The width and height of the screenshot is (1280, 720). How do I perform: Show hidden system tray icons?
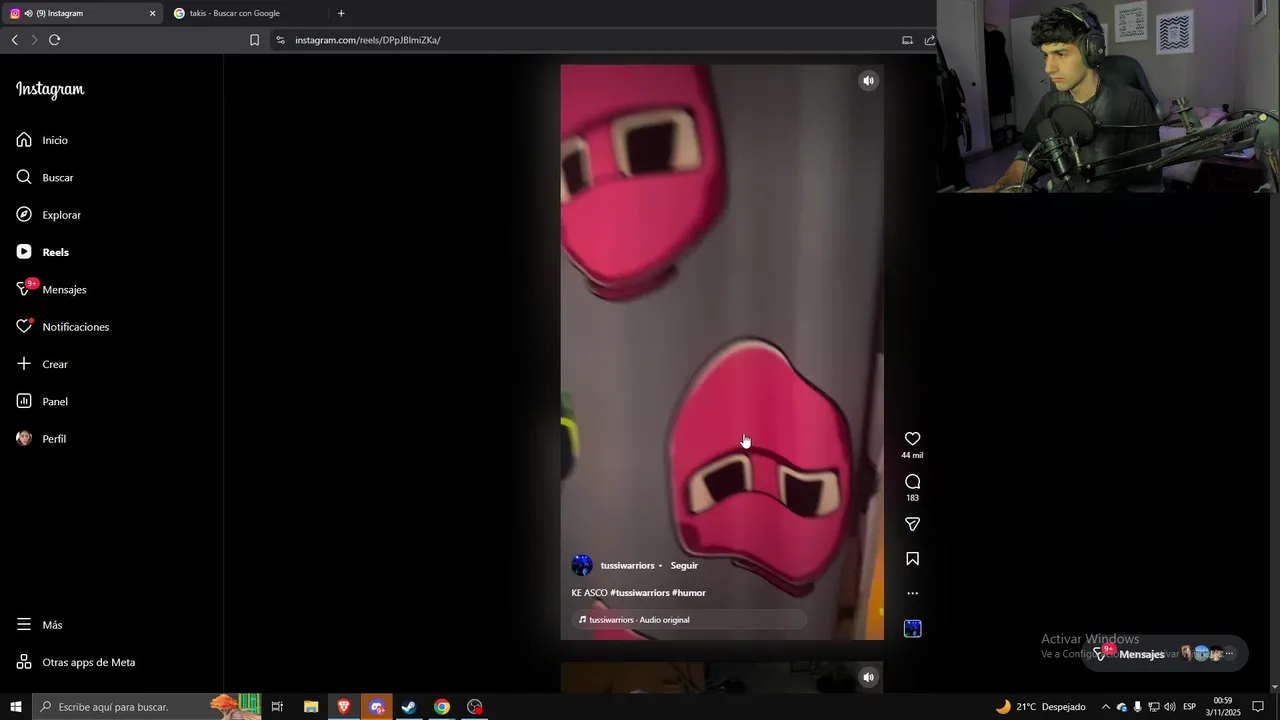coord(1105,707)
